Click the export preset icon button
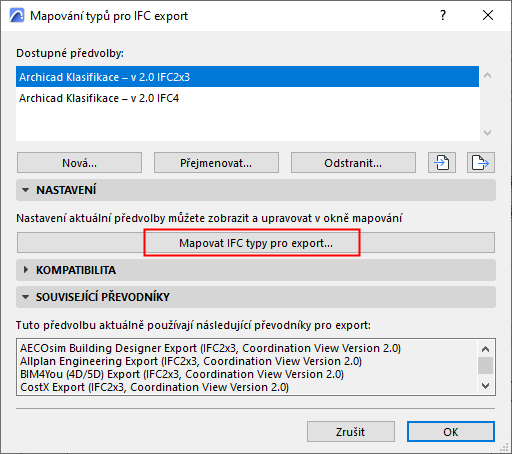The width and height of the screenshot is (512, 454). click(481, 163)
